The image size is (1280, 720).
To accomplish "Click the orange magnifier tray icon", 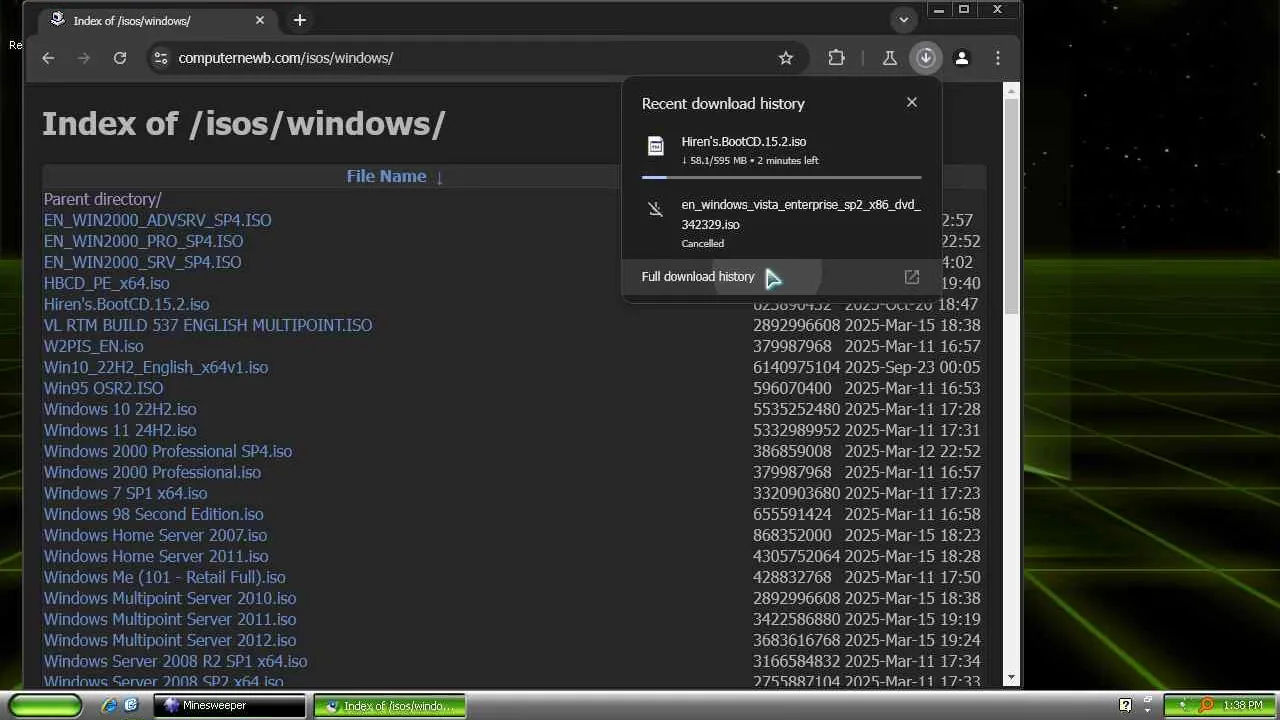I will pyautogui.click(x=1206, y=705).
